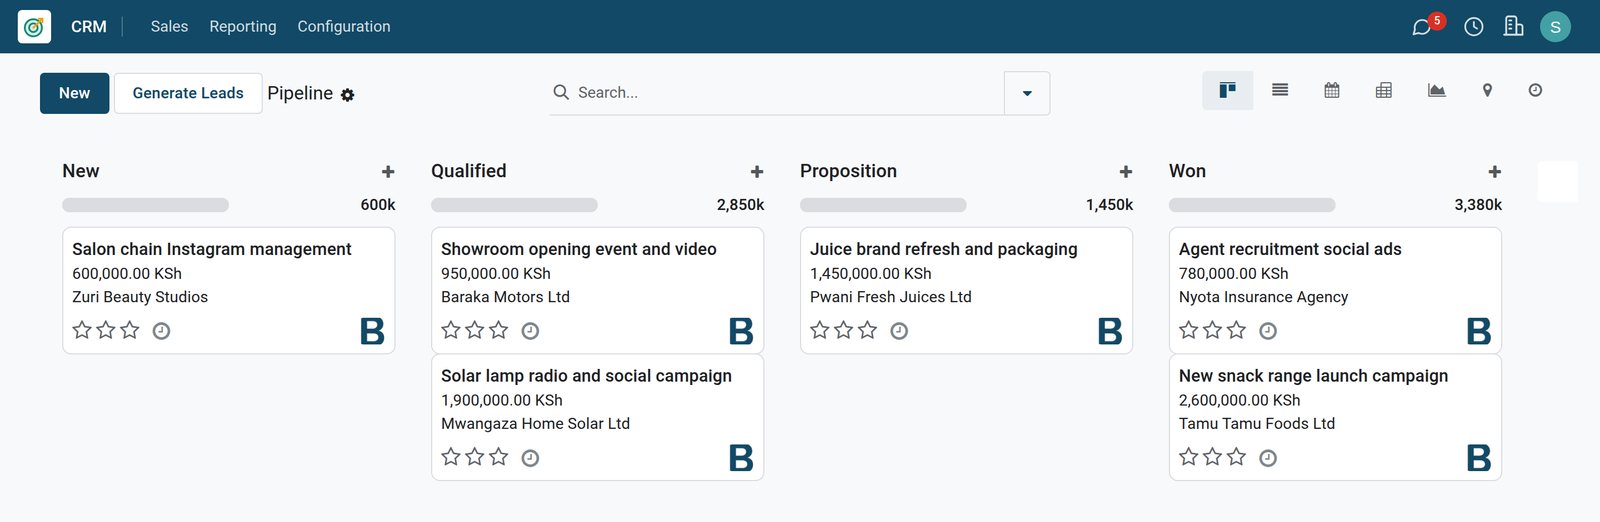The height and width of the screenshot is (522, 1600).
Task: Open activity clock on New snack range card
Action: tap(1268, 458)
